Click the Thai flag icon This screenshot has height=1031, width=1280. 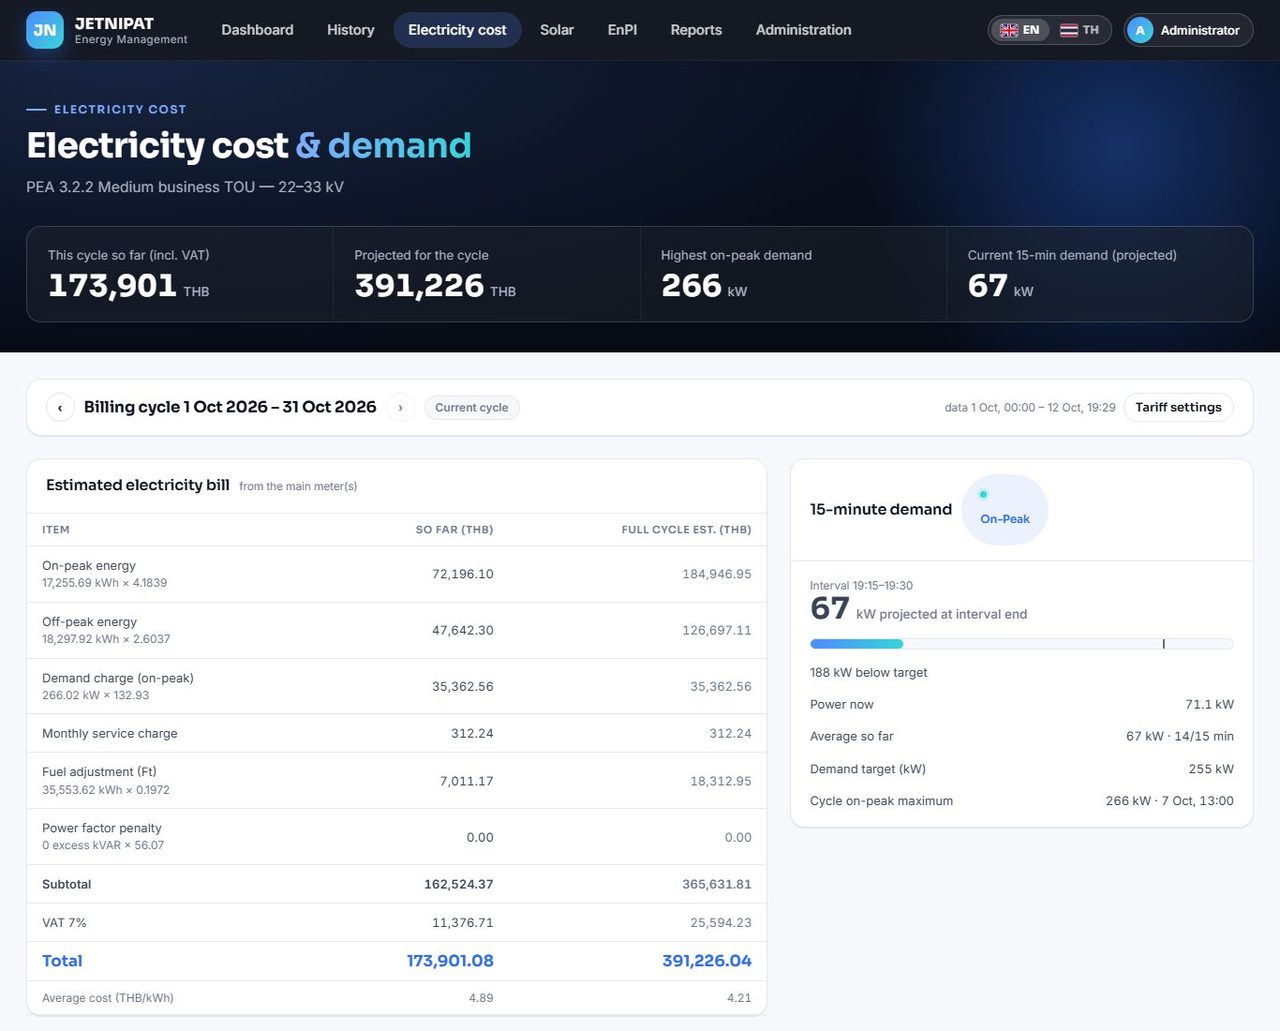tap(1069, 30)
